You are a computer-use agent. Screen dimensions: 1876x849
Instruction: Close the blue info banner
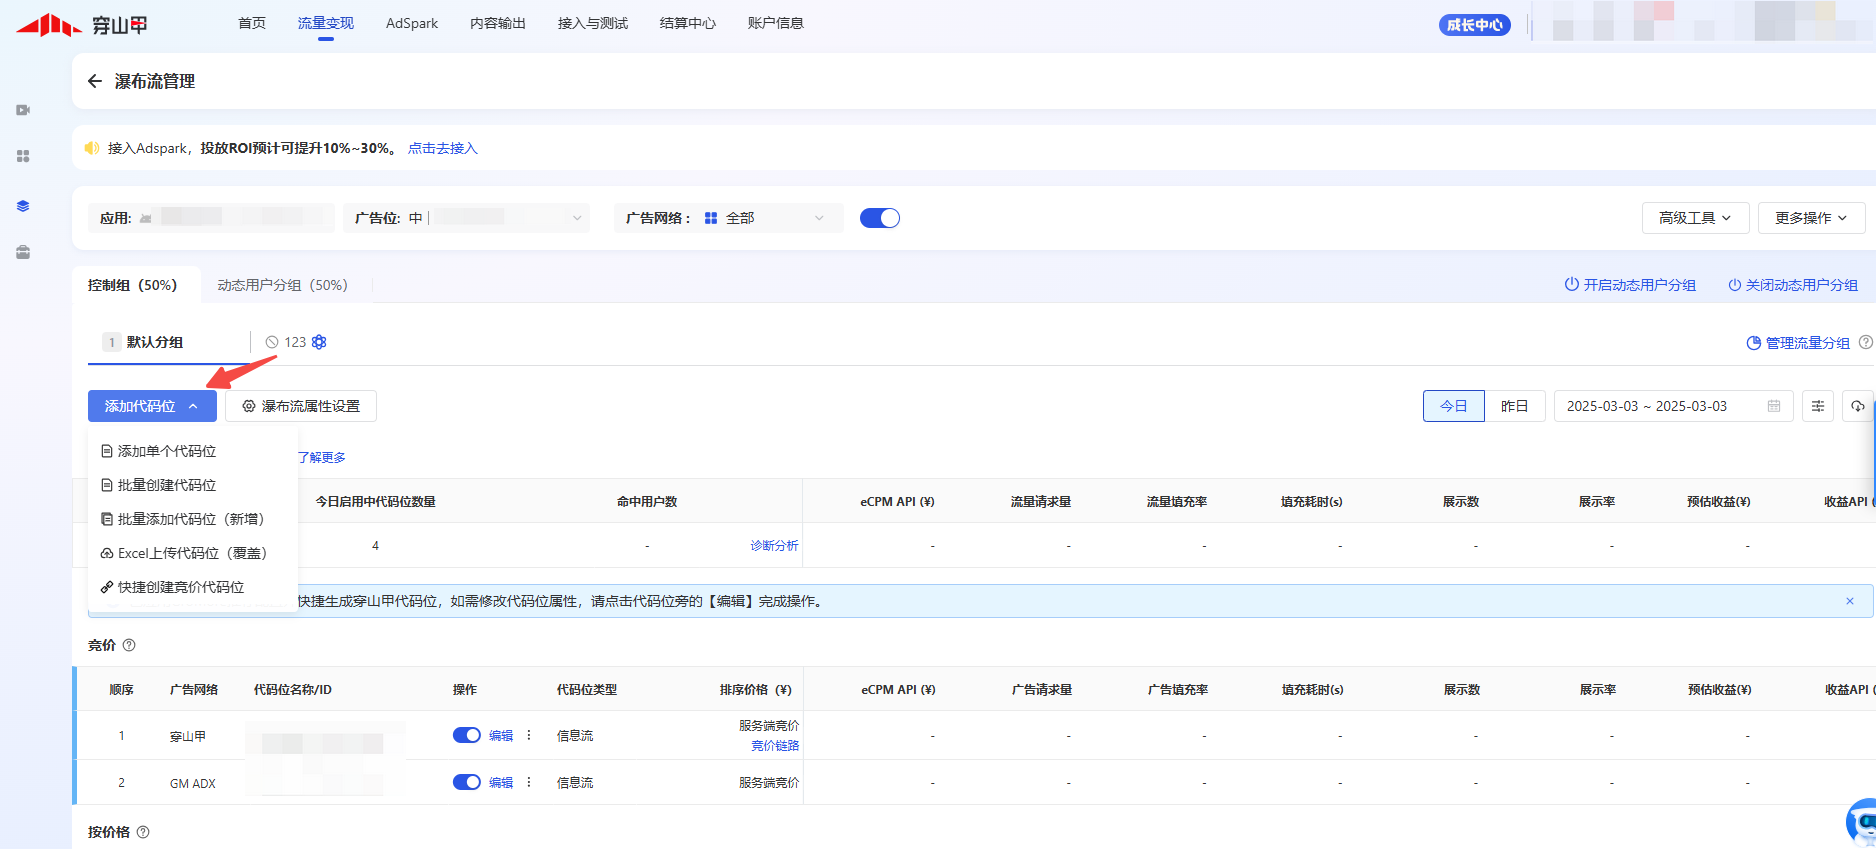click(x=1849, y=601)
